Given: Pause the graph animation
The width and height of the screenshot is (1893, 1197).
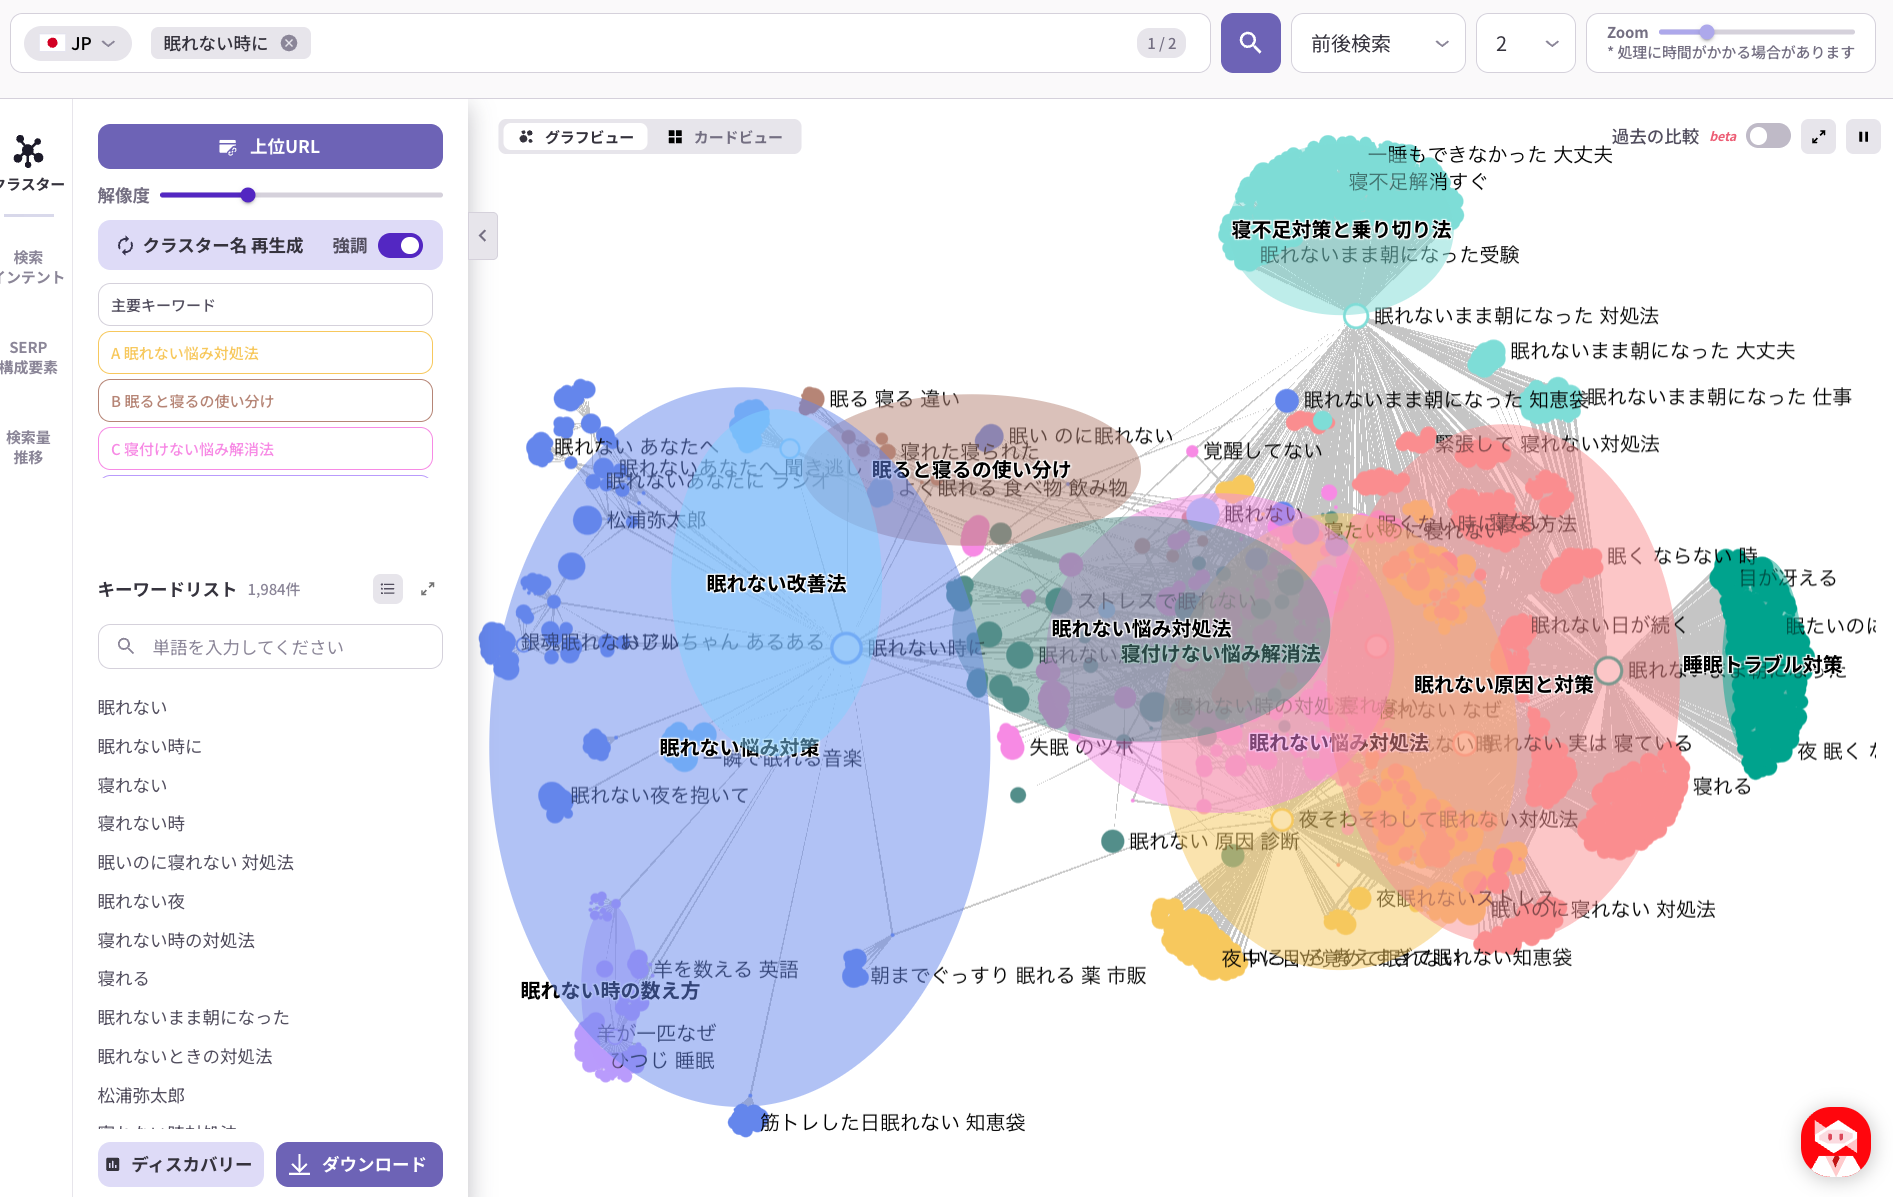Looking at the screenshot, I should pos(1863,137).
